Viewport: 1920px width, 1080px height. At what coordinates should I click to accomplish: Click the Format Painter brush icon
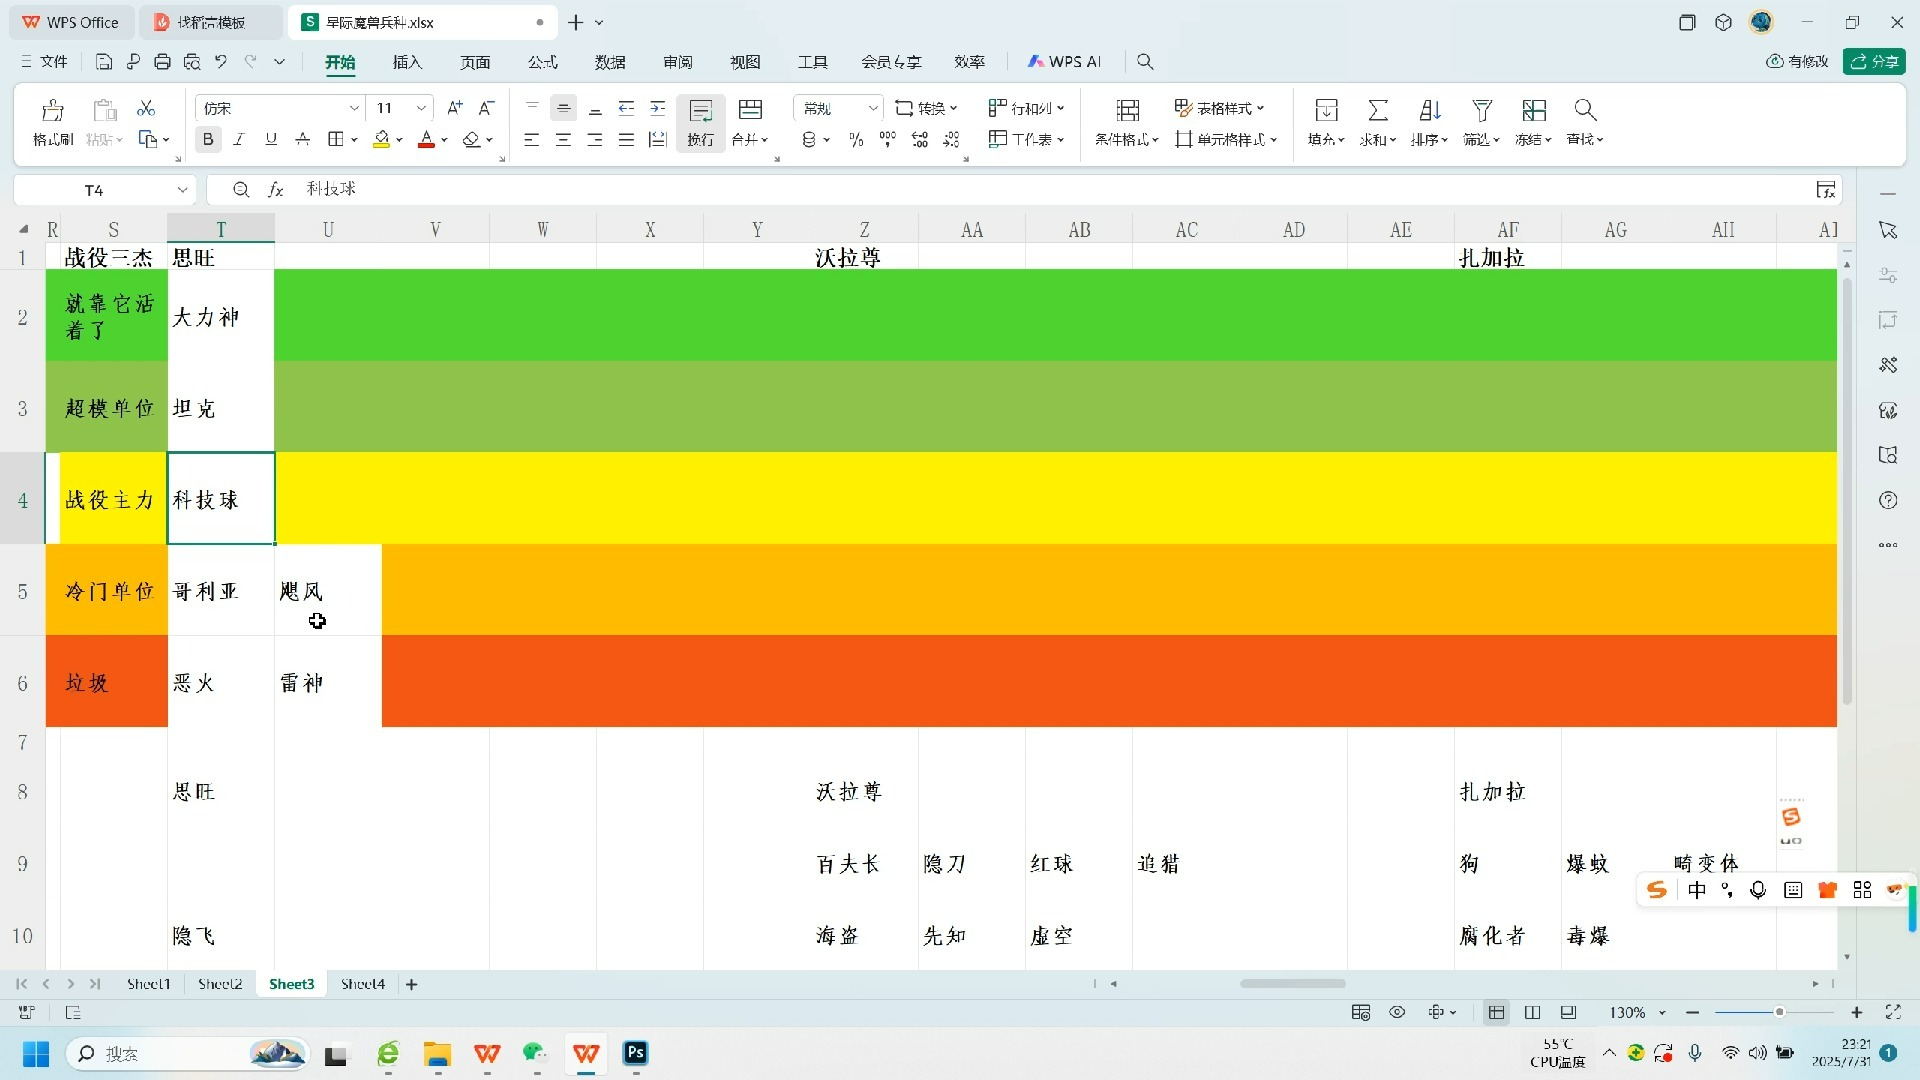52,110
